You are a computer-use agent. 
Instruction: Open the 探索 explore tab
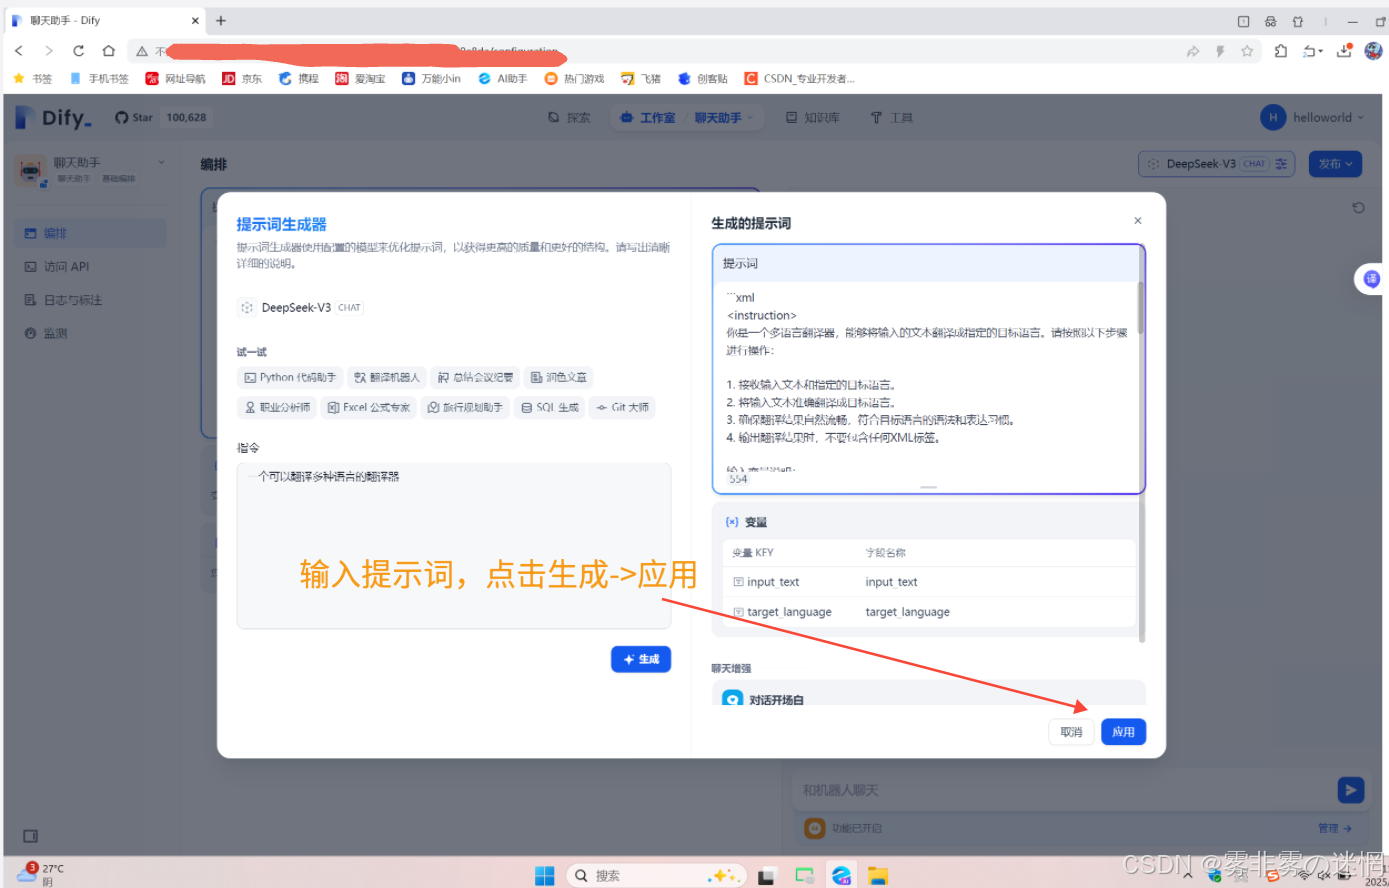click(569, 117)
